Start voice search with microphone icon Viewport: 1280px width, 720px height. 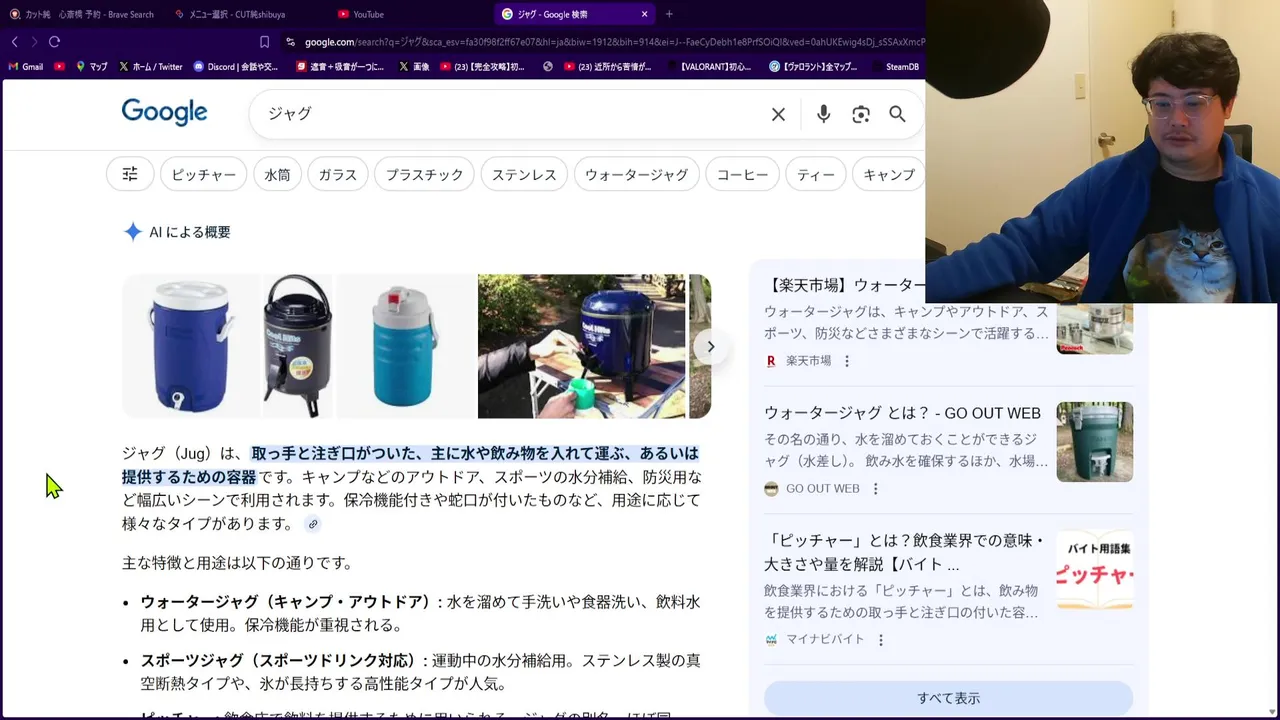pos(823,114)
